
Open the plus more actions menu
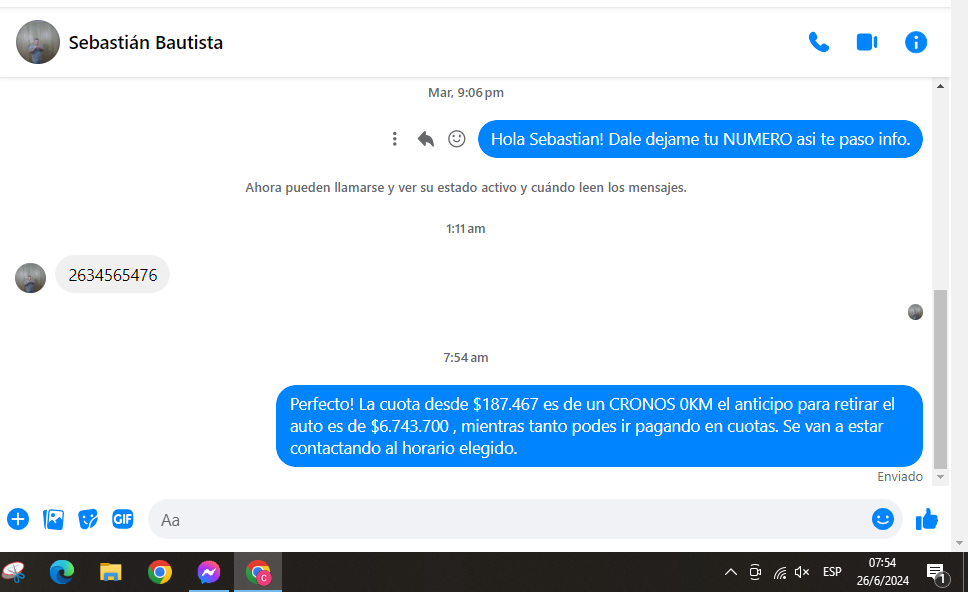click(18, 519)
